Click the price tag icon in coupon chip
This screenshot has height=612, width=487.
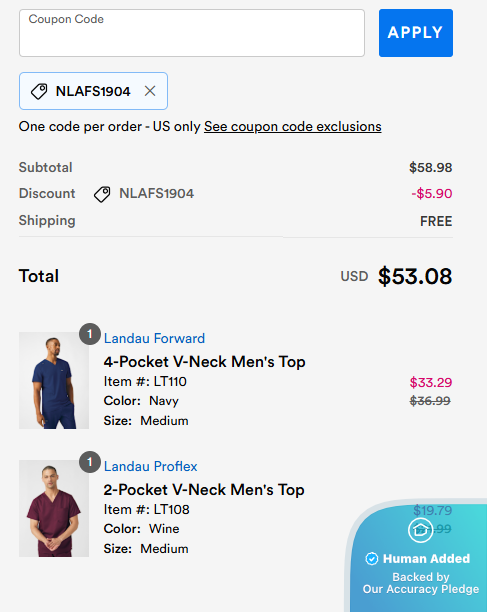pos(39,91)
